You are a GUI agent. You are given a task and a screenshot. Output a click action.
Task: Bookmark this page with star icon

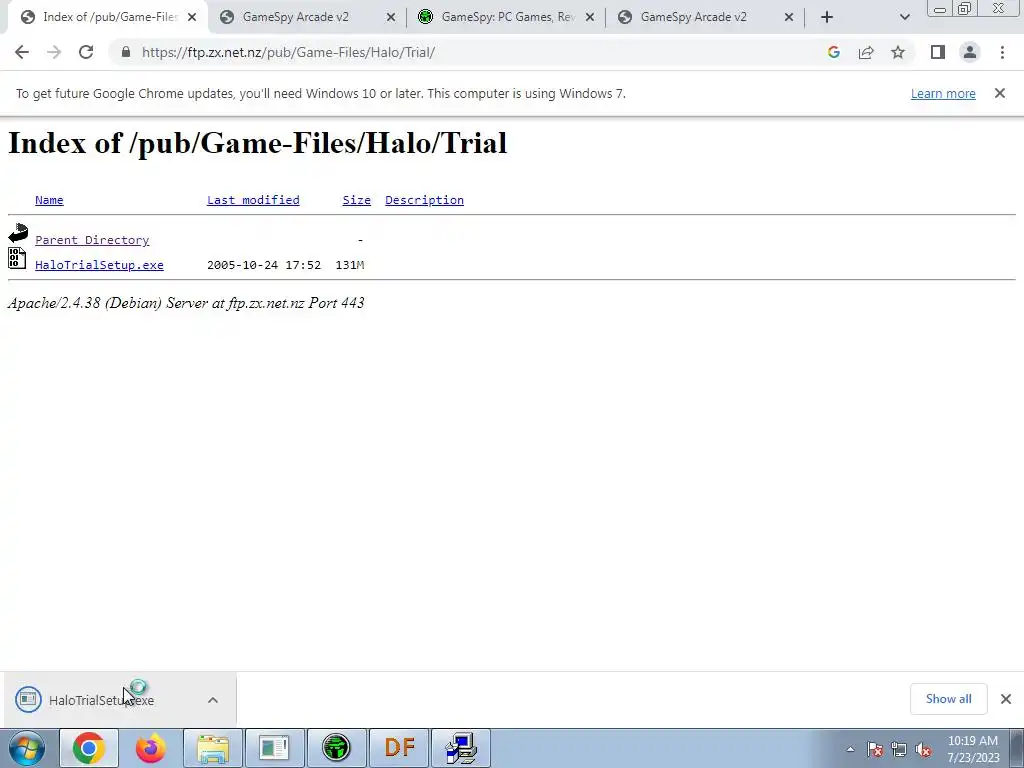(x=898, y=52)
